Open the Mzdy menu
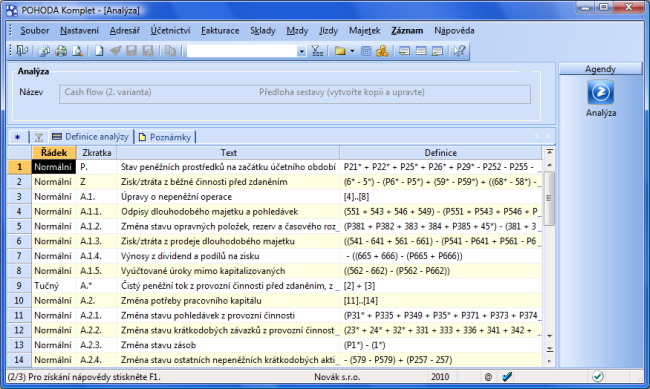Image resolution: width=650 pixels, height=389 pixels. coord(297,31)
